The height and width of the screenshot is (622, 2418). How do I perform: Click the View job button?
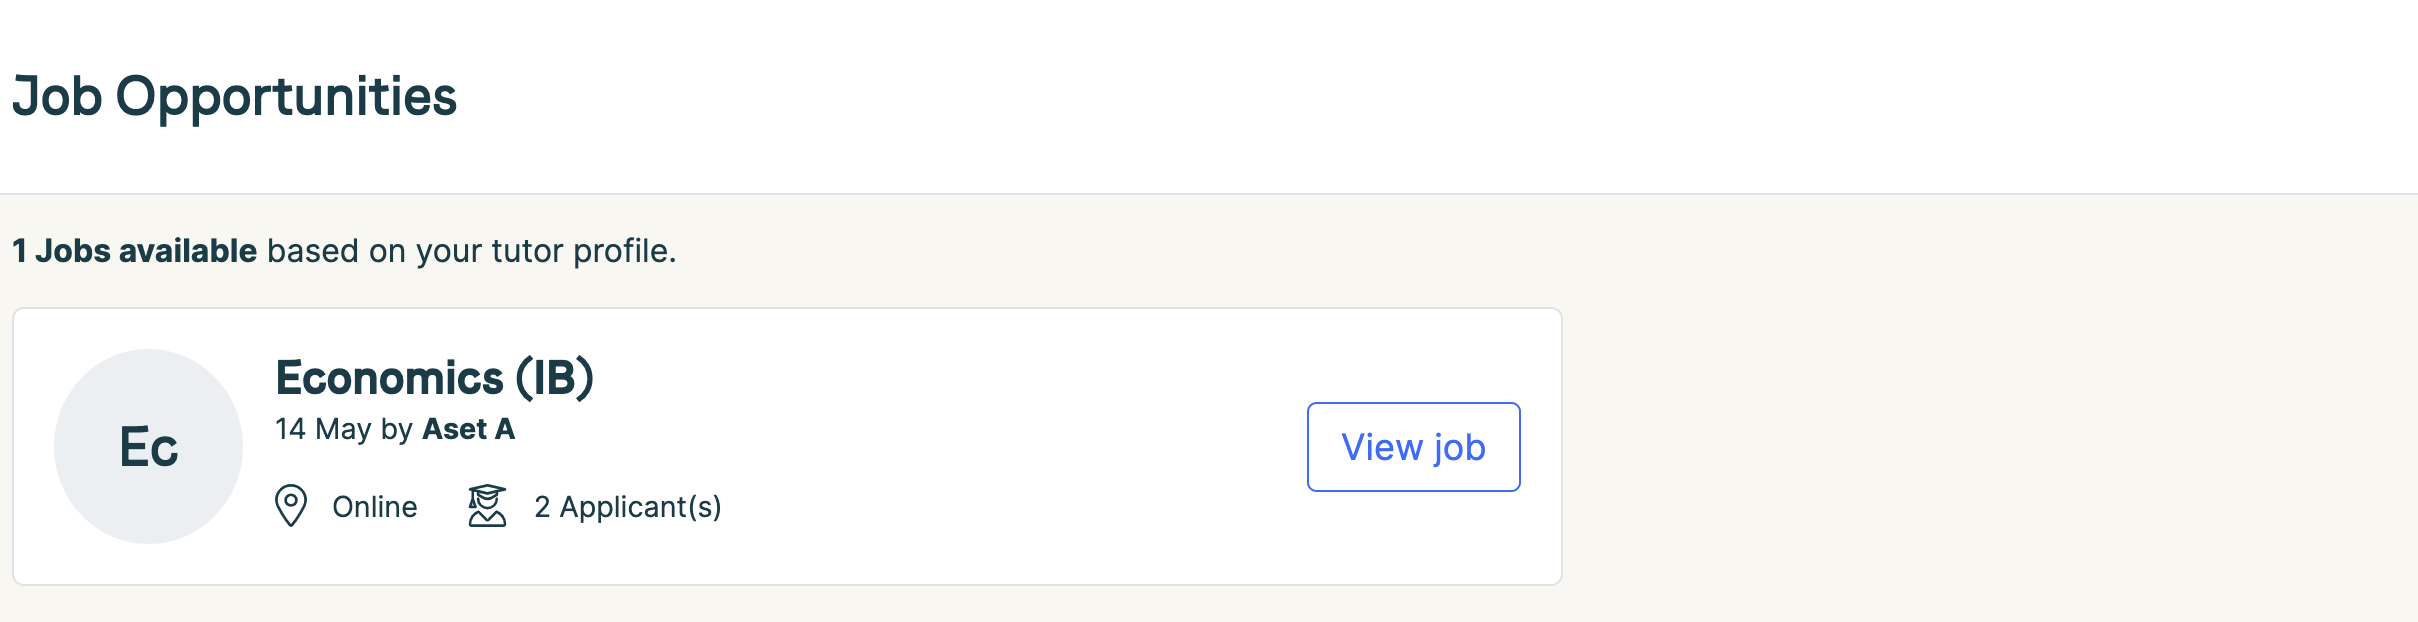[x=1413, y=447]
